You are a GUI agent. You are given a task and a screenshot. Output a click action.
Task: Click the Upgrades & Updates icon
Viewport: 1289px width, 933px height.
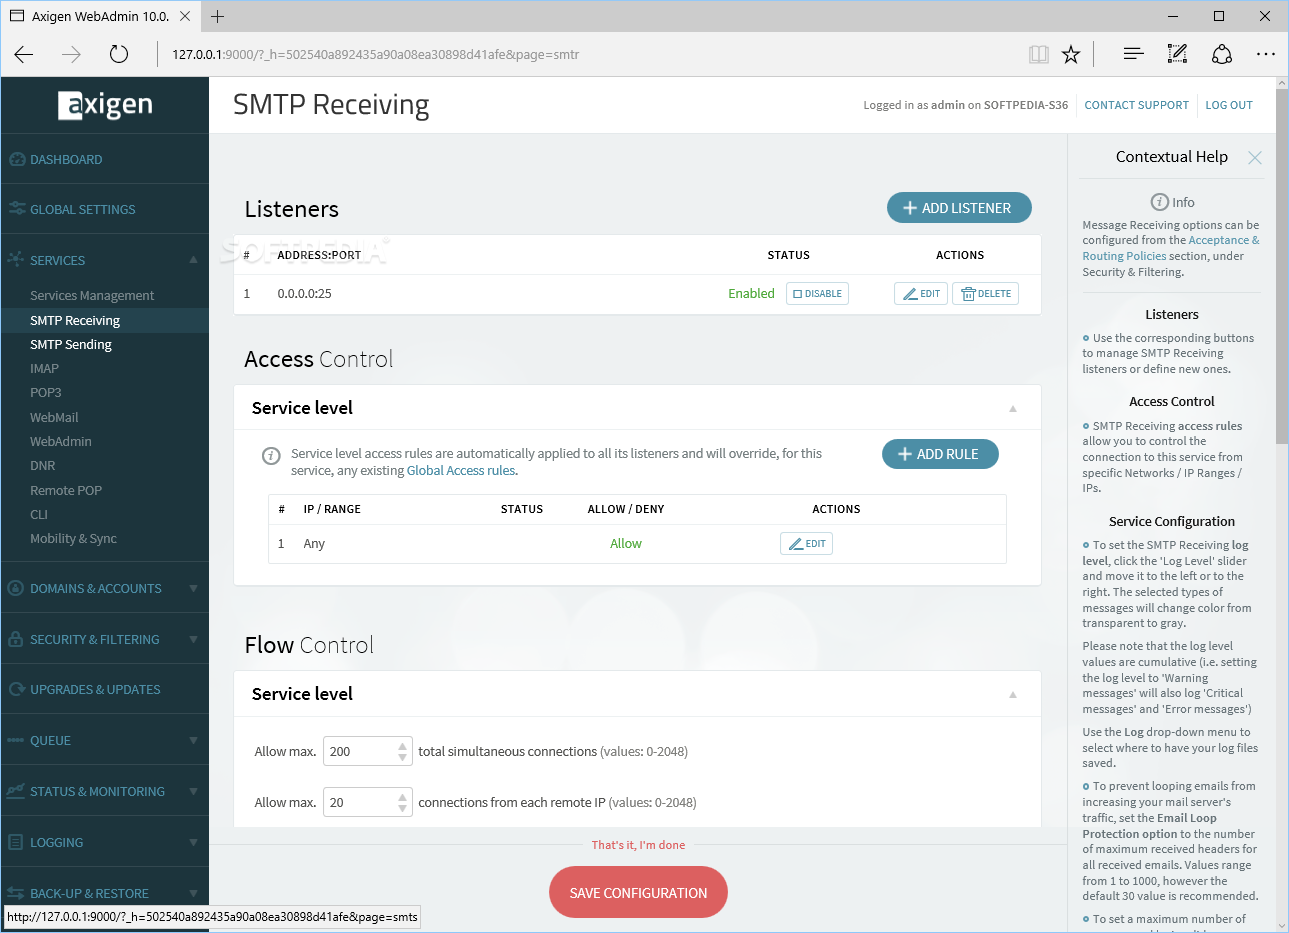tap(16, 689)
